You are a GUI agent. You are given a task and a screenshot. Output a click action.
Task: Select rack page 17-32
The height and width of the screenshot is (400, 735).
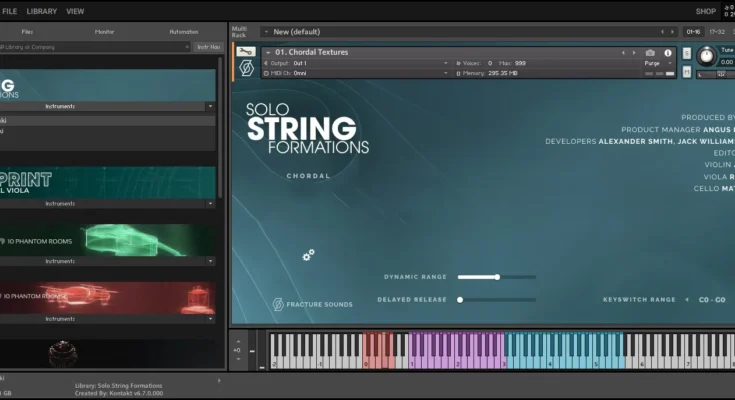click(x=717, y=32)
